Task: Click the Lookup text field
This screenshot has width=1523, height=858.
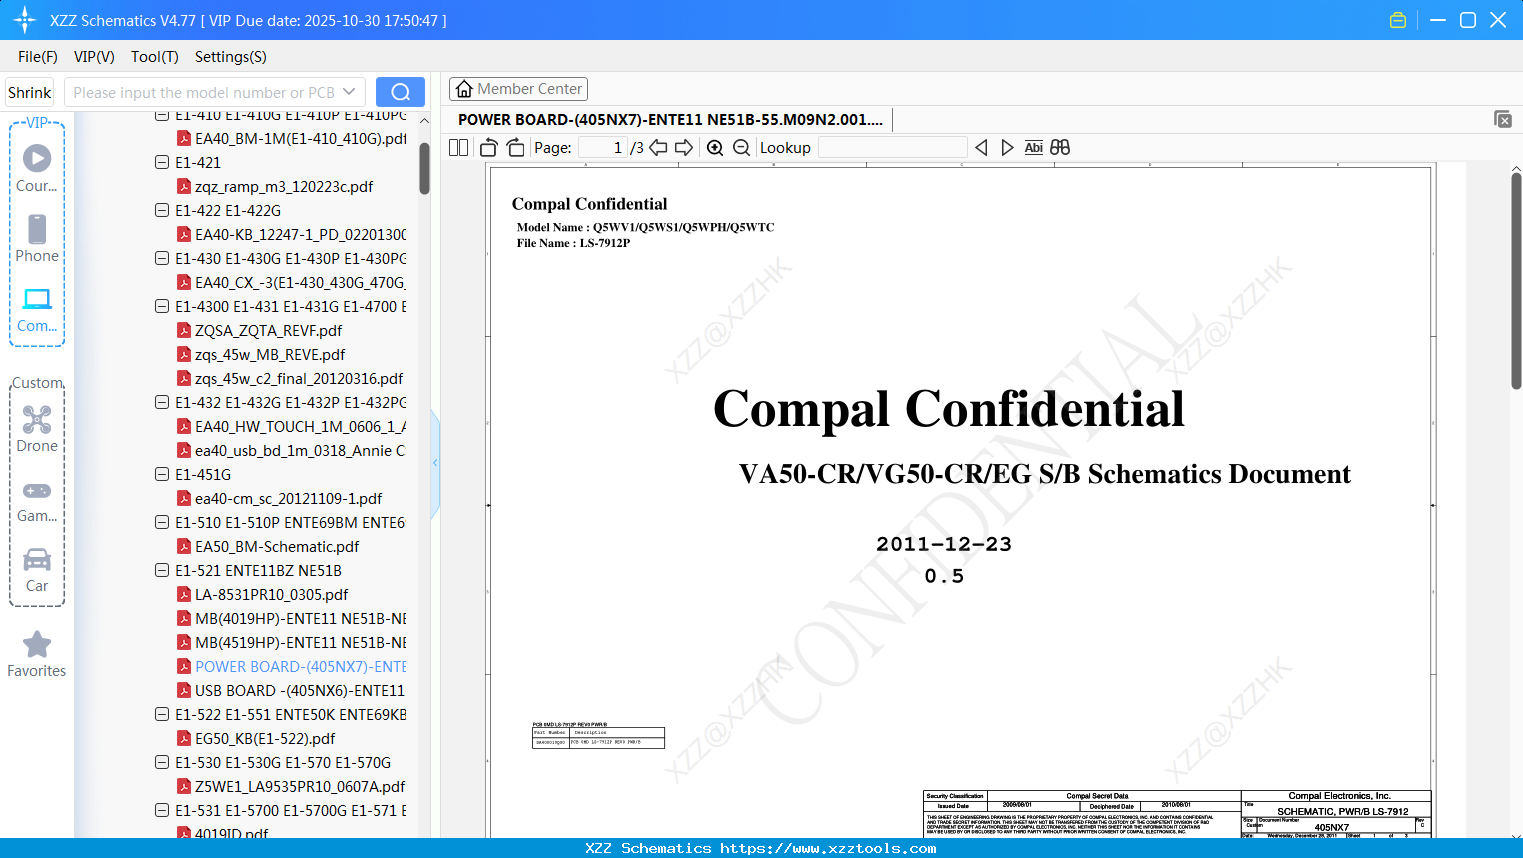Action: [893, 148]
